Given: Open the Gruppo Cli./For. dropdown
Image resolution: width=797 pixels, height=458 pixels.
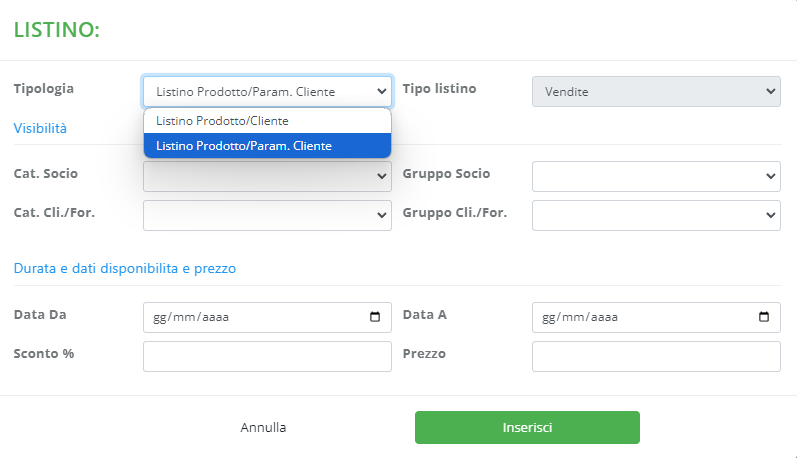Looking at the screenshot, I should coord(655,215).
